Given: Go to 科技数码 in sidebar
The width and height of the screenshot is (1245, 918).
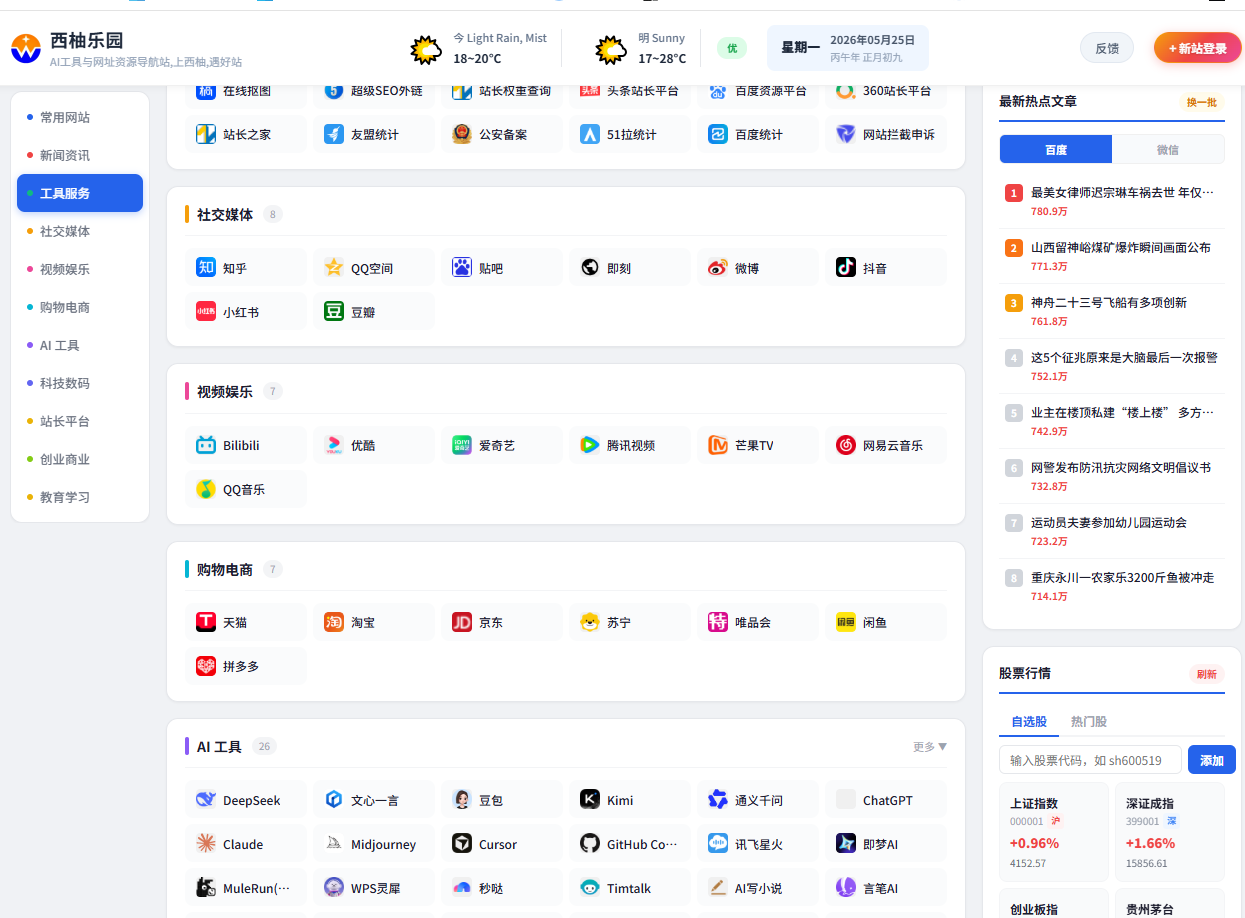Looking at the screenshot, I should click(x=80, y=383).
